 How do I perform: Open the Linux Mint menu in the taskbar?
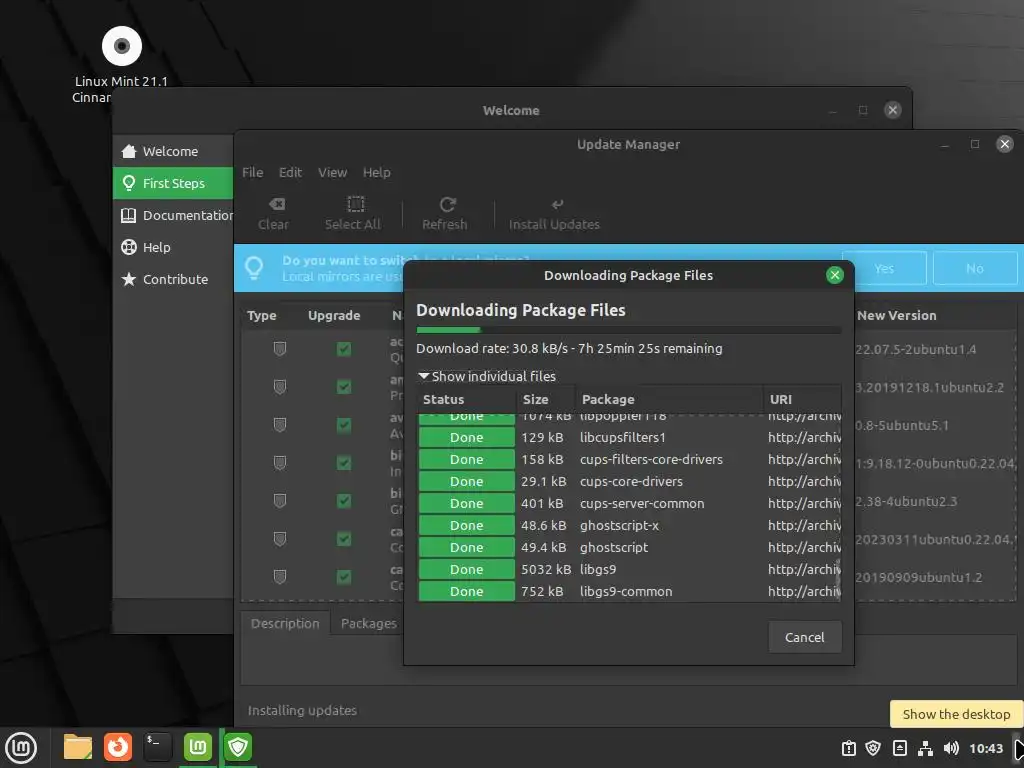tap(21, 747)
